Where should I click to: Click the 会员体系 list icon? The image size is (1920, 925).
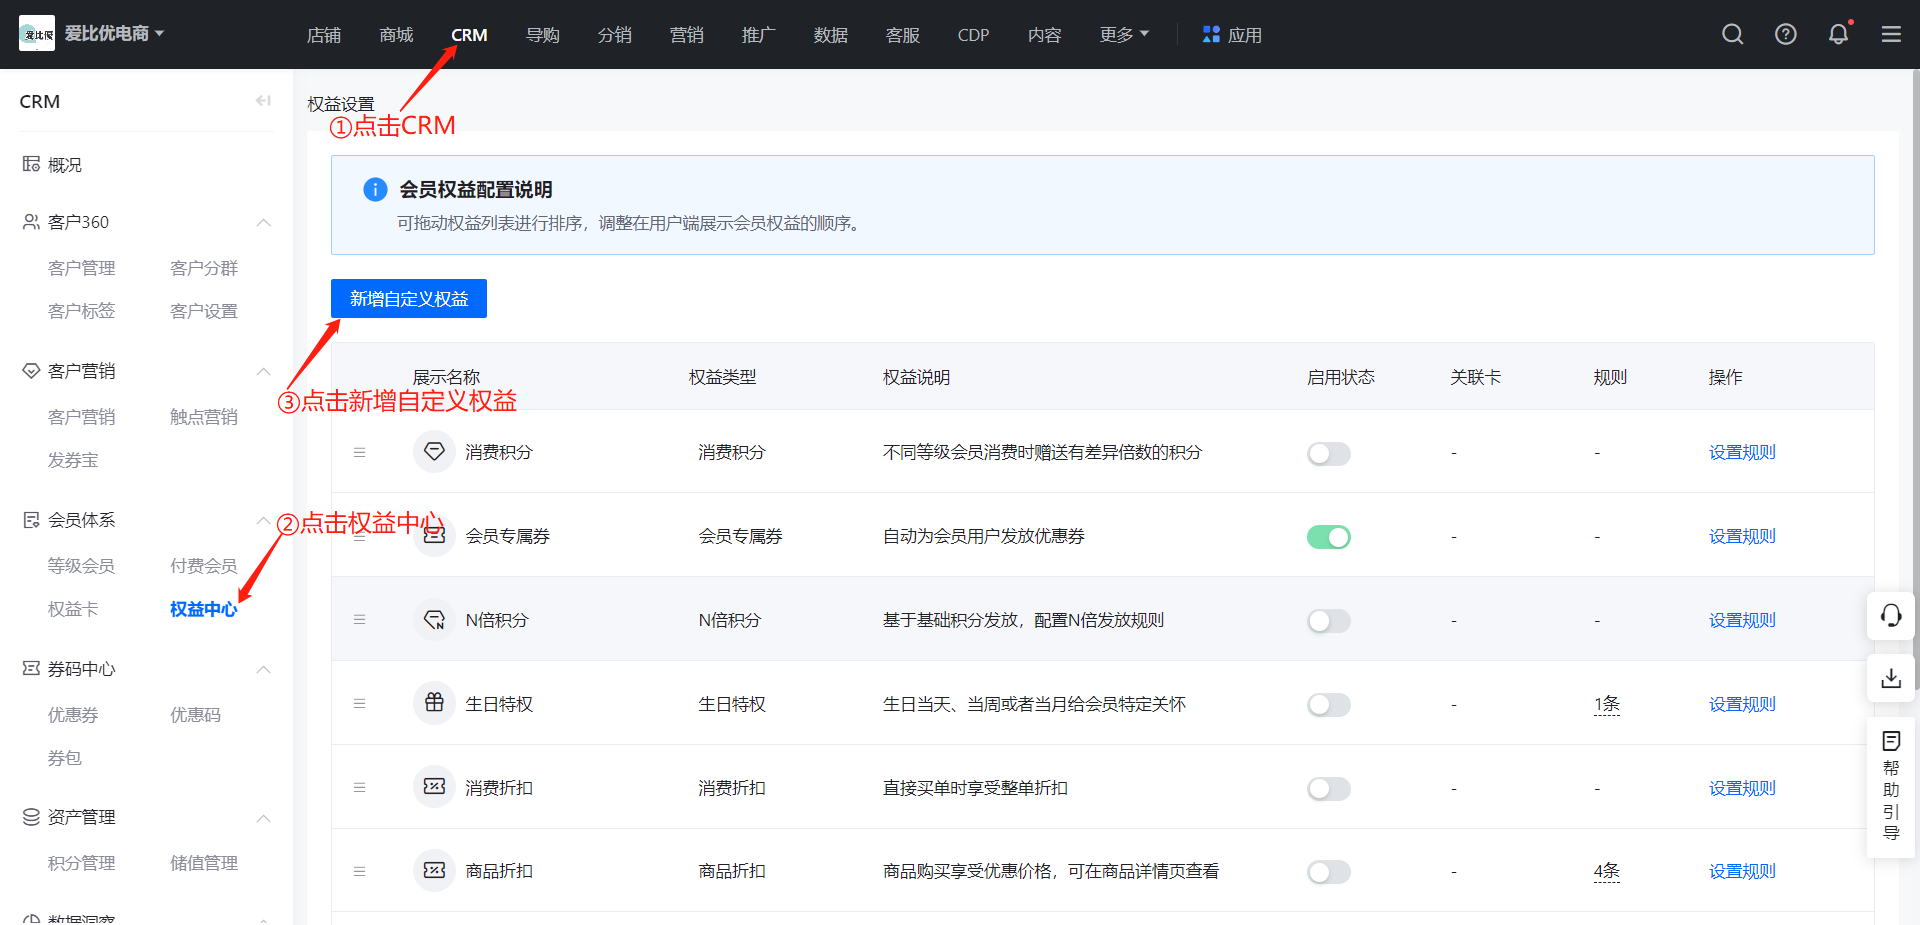point(31,519)
